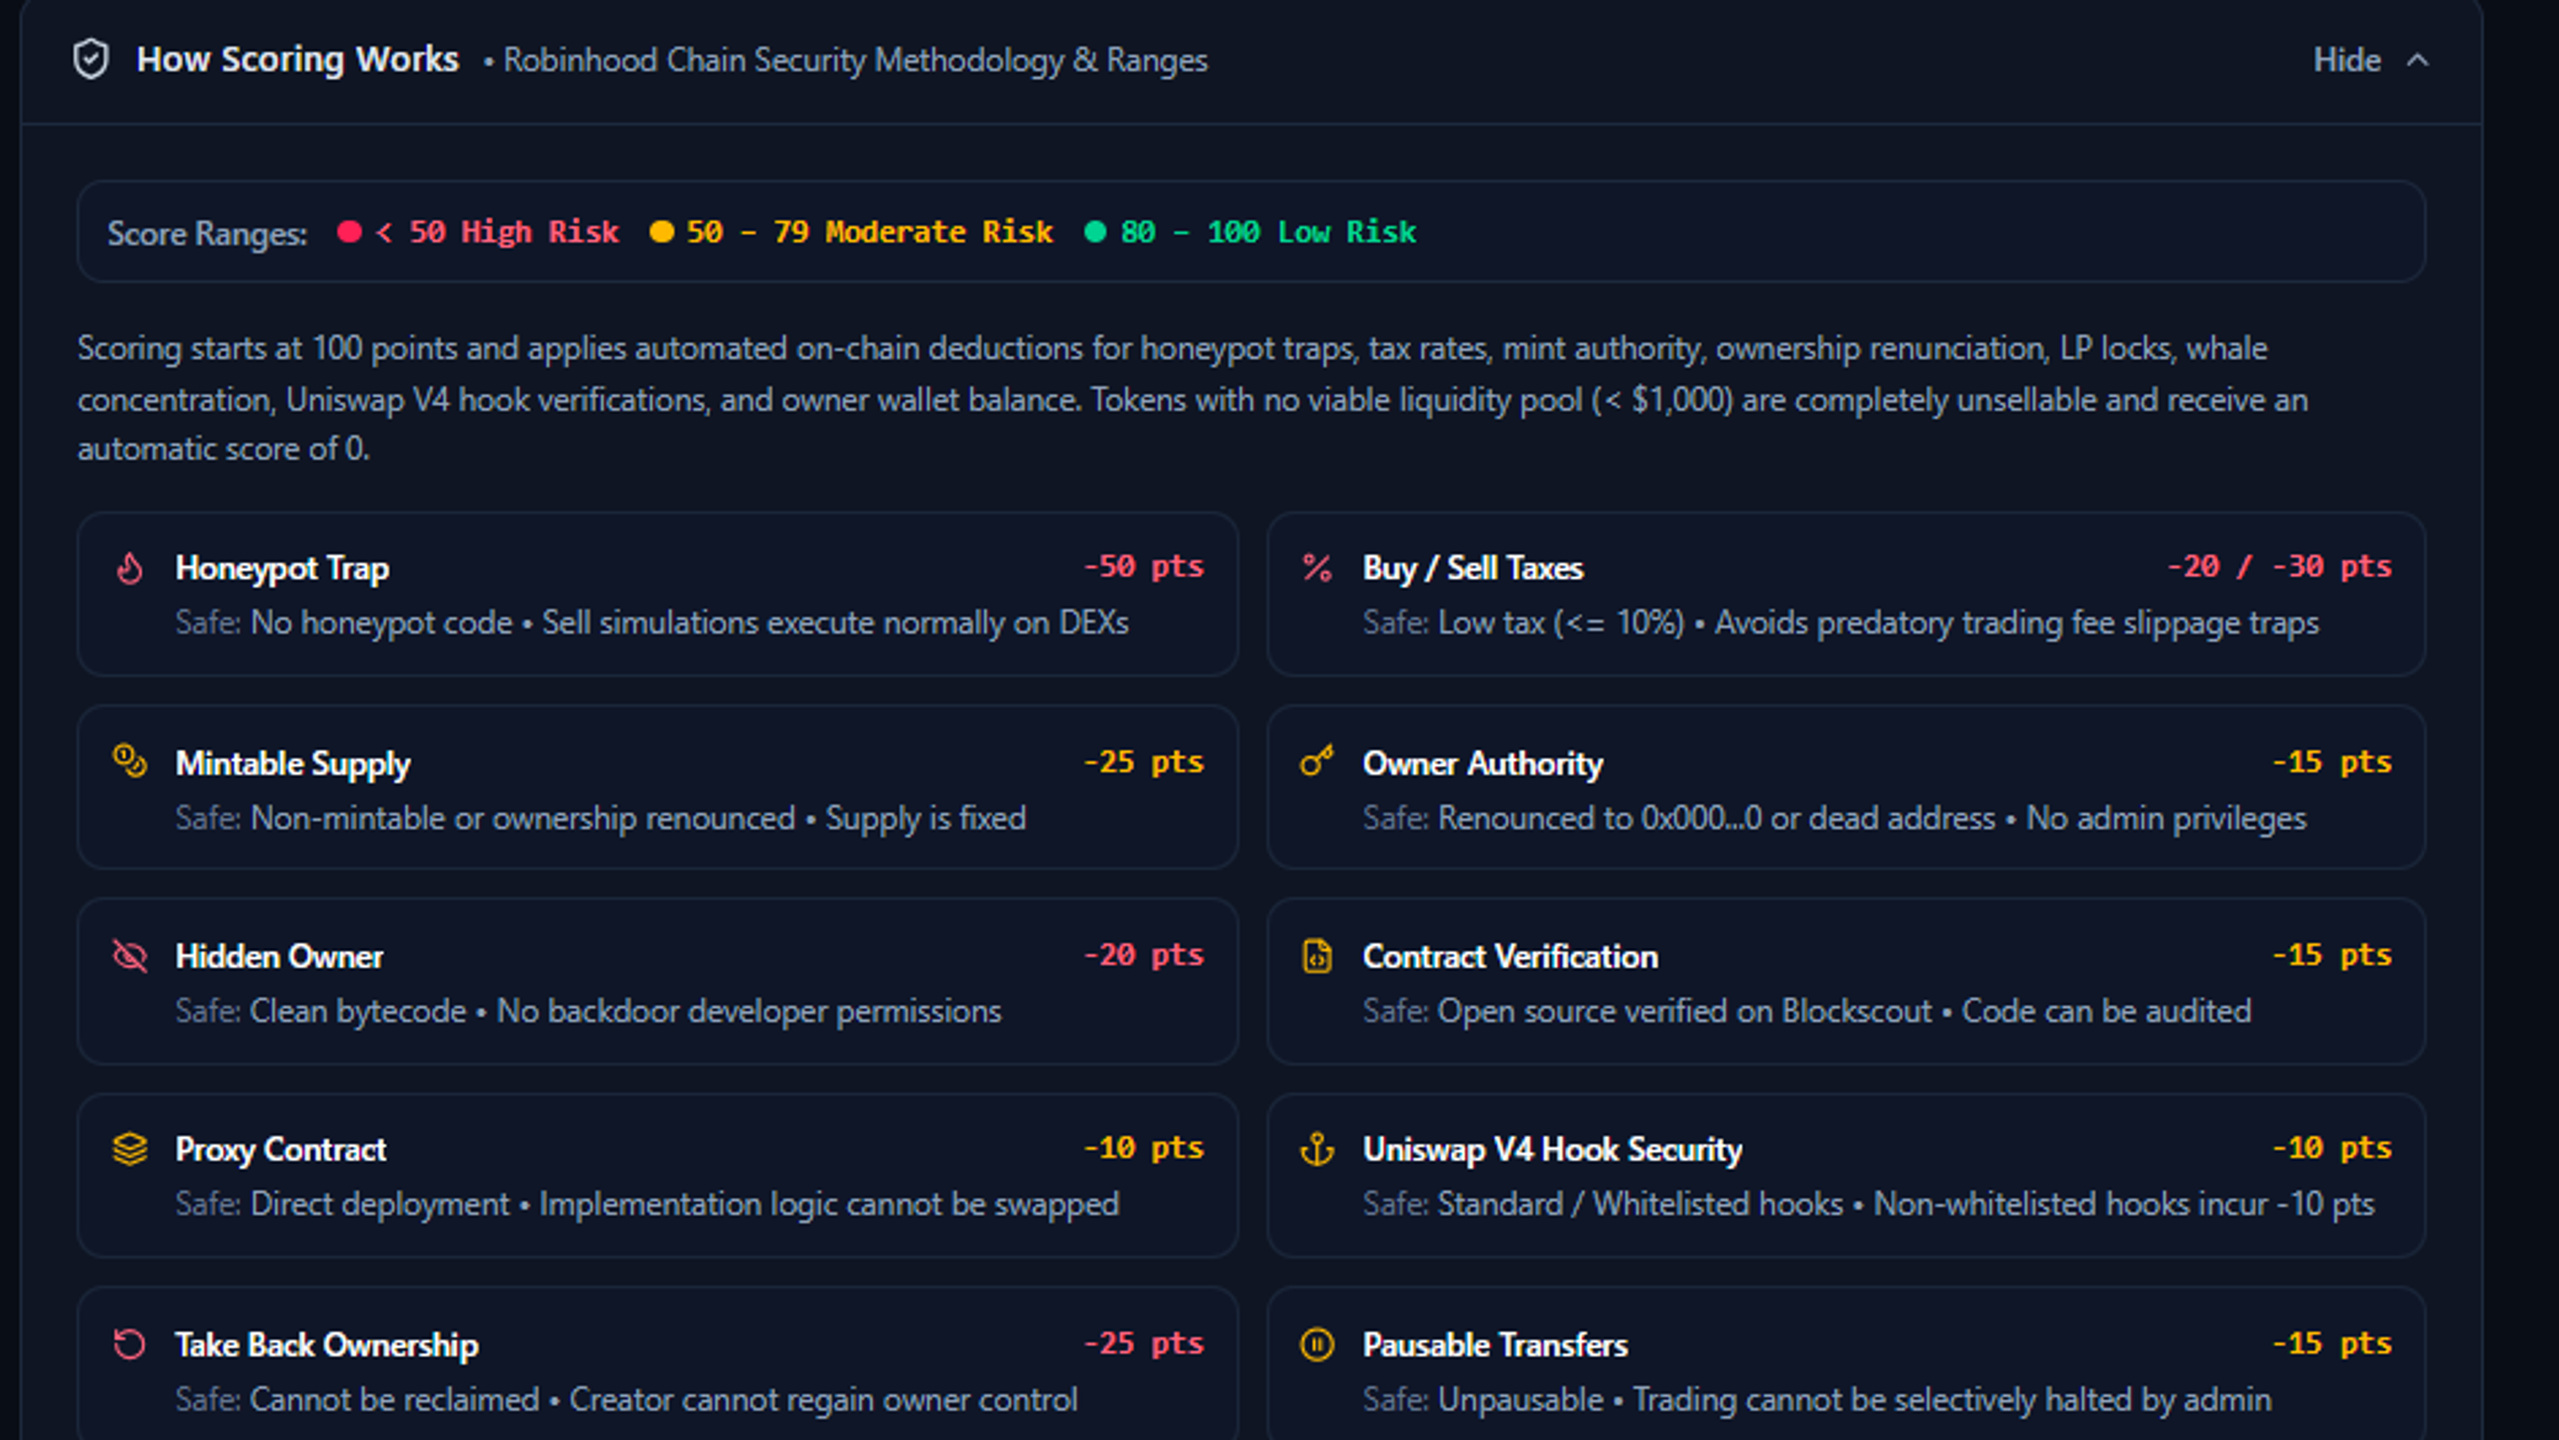
Task: Click the Take Back Ownership title
Action: (x=327, y=1345)
